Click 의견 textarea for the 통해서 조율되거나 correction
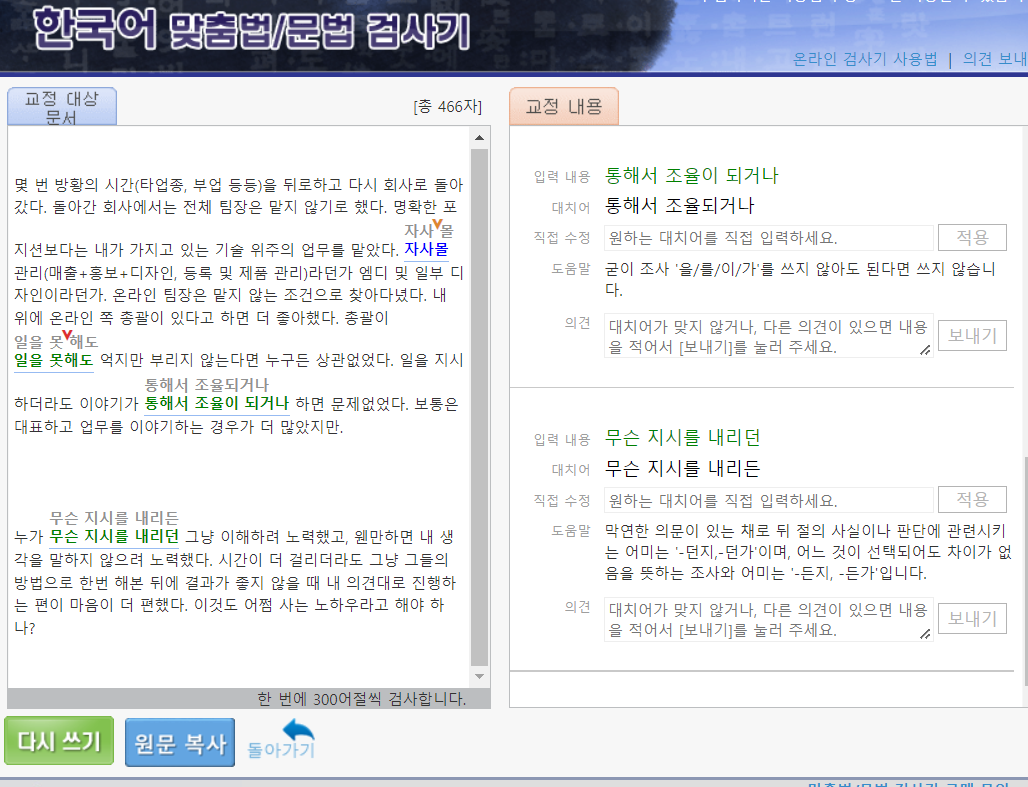Screen dimensions: 1028x787 click(x=768, y=336)
